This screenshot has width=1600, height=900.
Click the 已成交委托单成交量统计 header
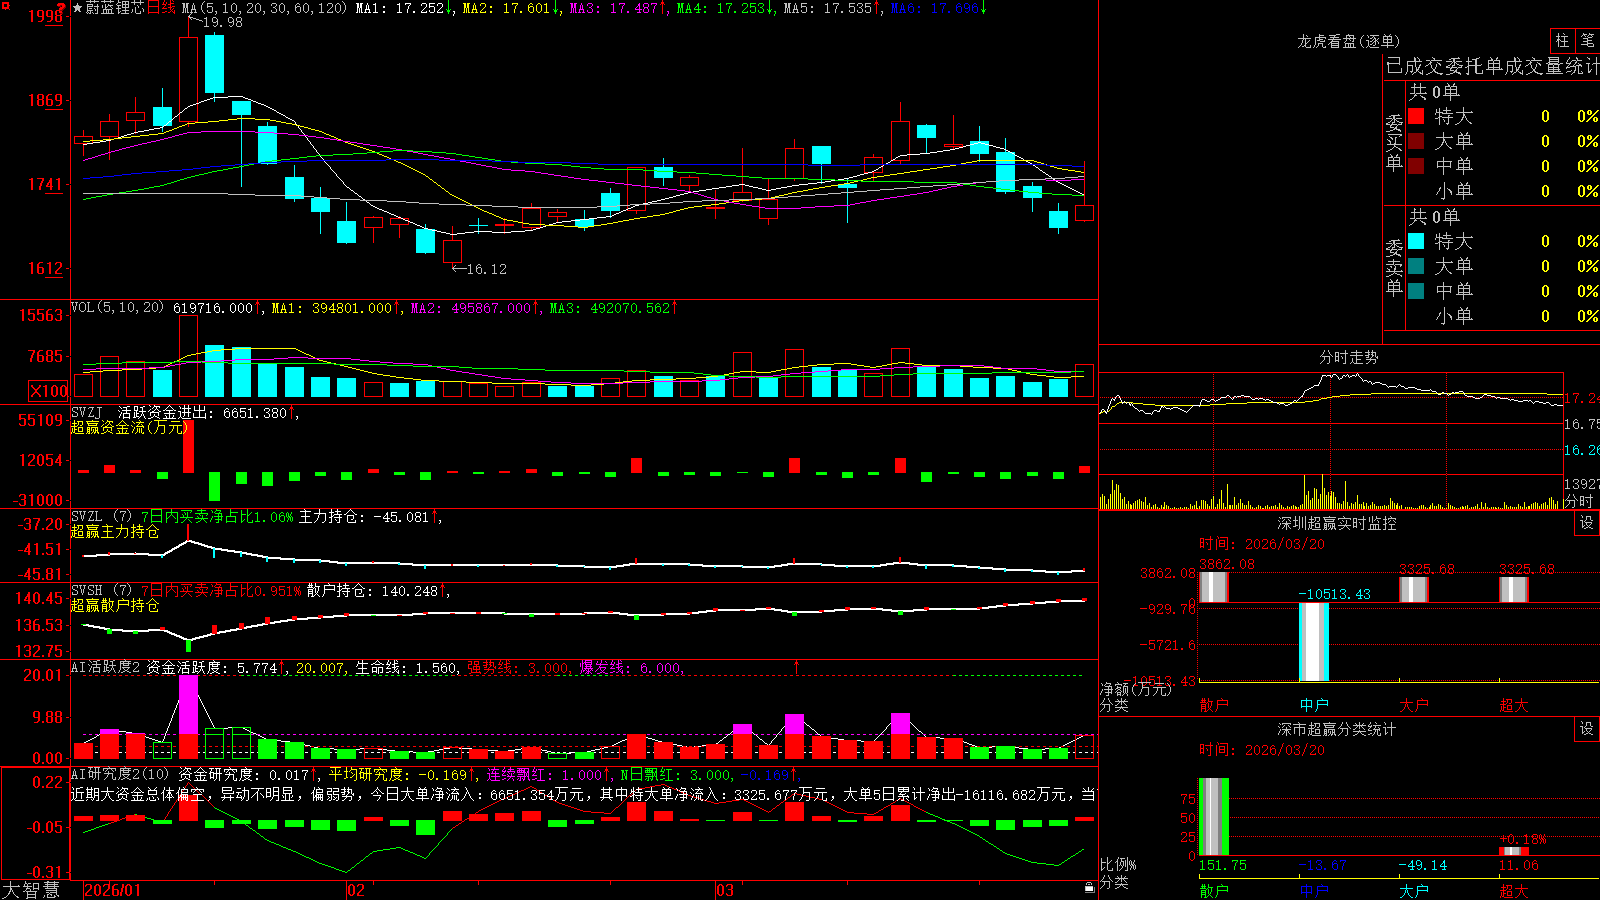1492,66
